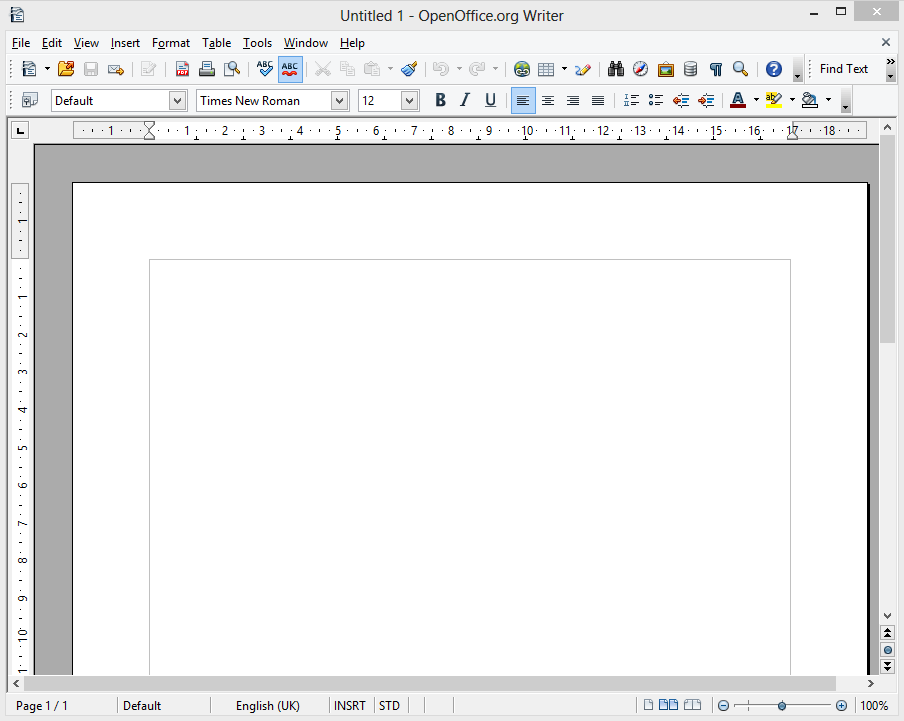Click the Export as PDF icon
The width and height of the screenshot is (904, 721).
coord(182,69)
